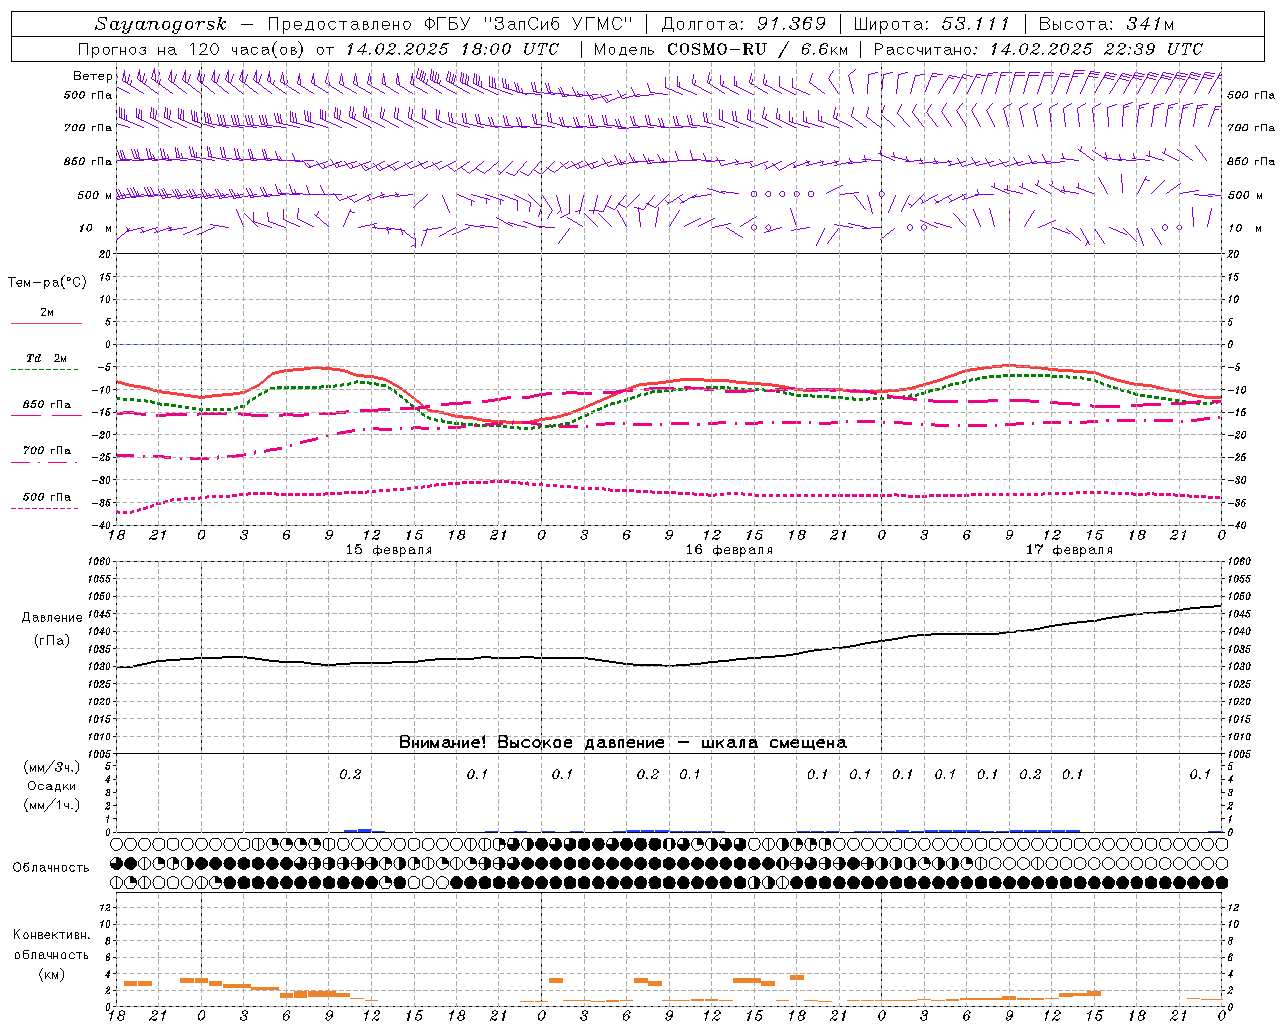Click the Внимание! Высокое давление warning text
Screen dimensions: 1280x1024
coord(623,743)
